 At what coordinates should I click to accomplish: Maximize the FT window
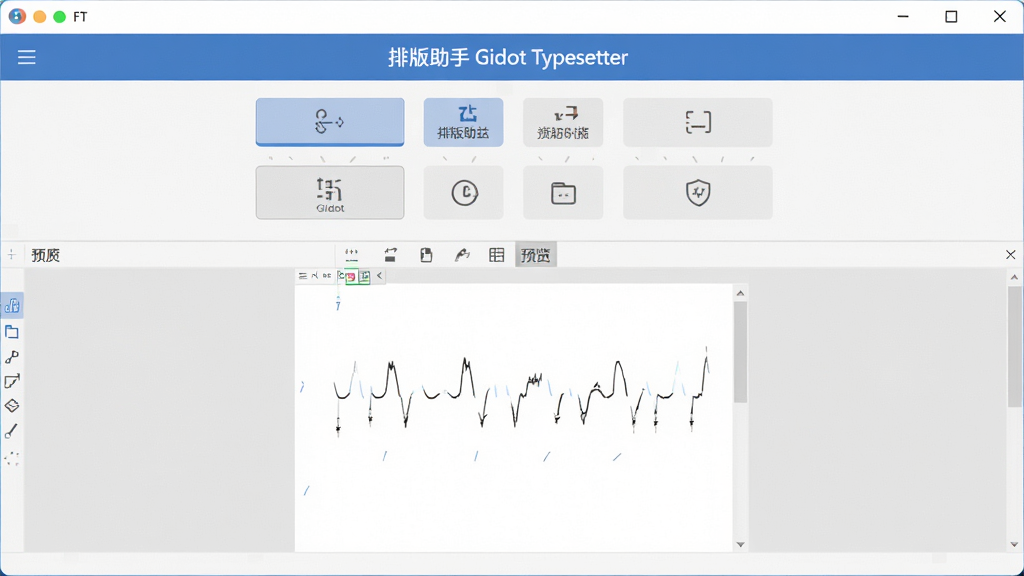pos(952,16)
